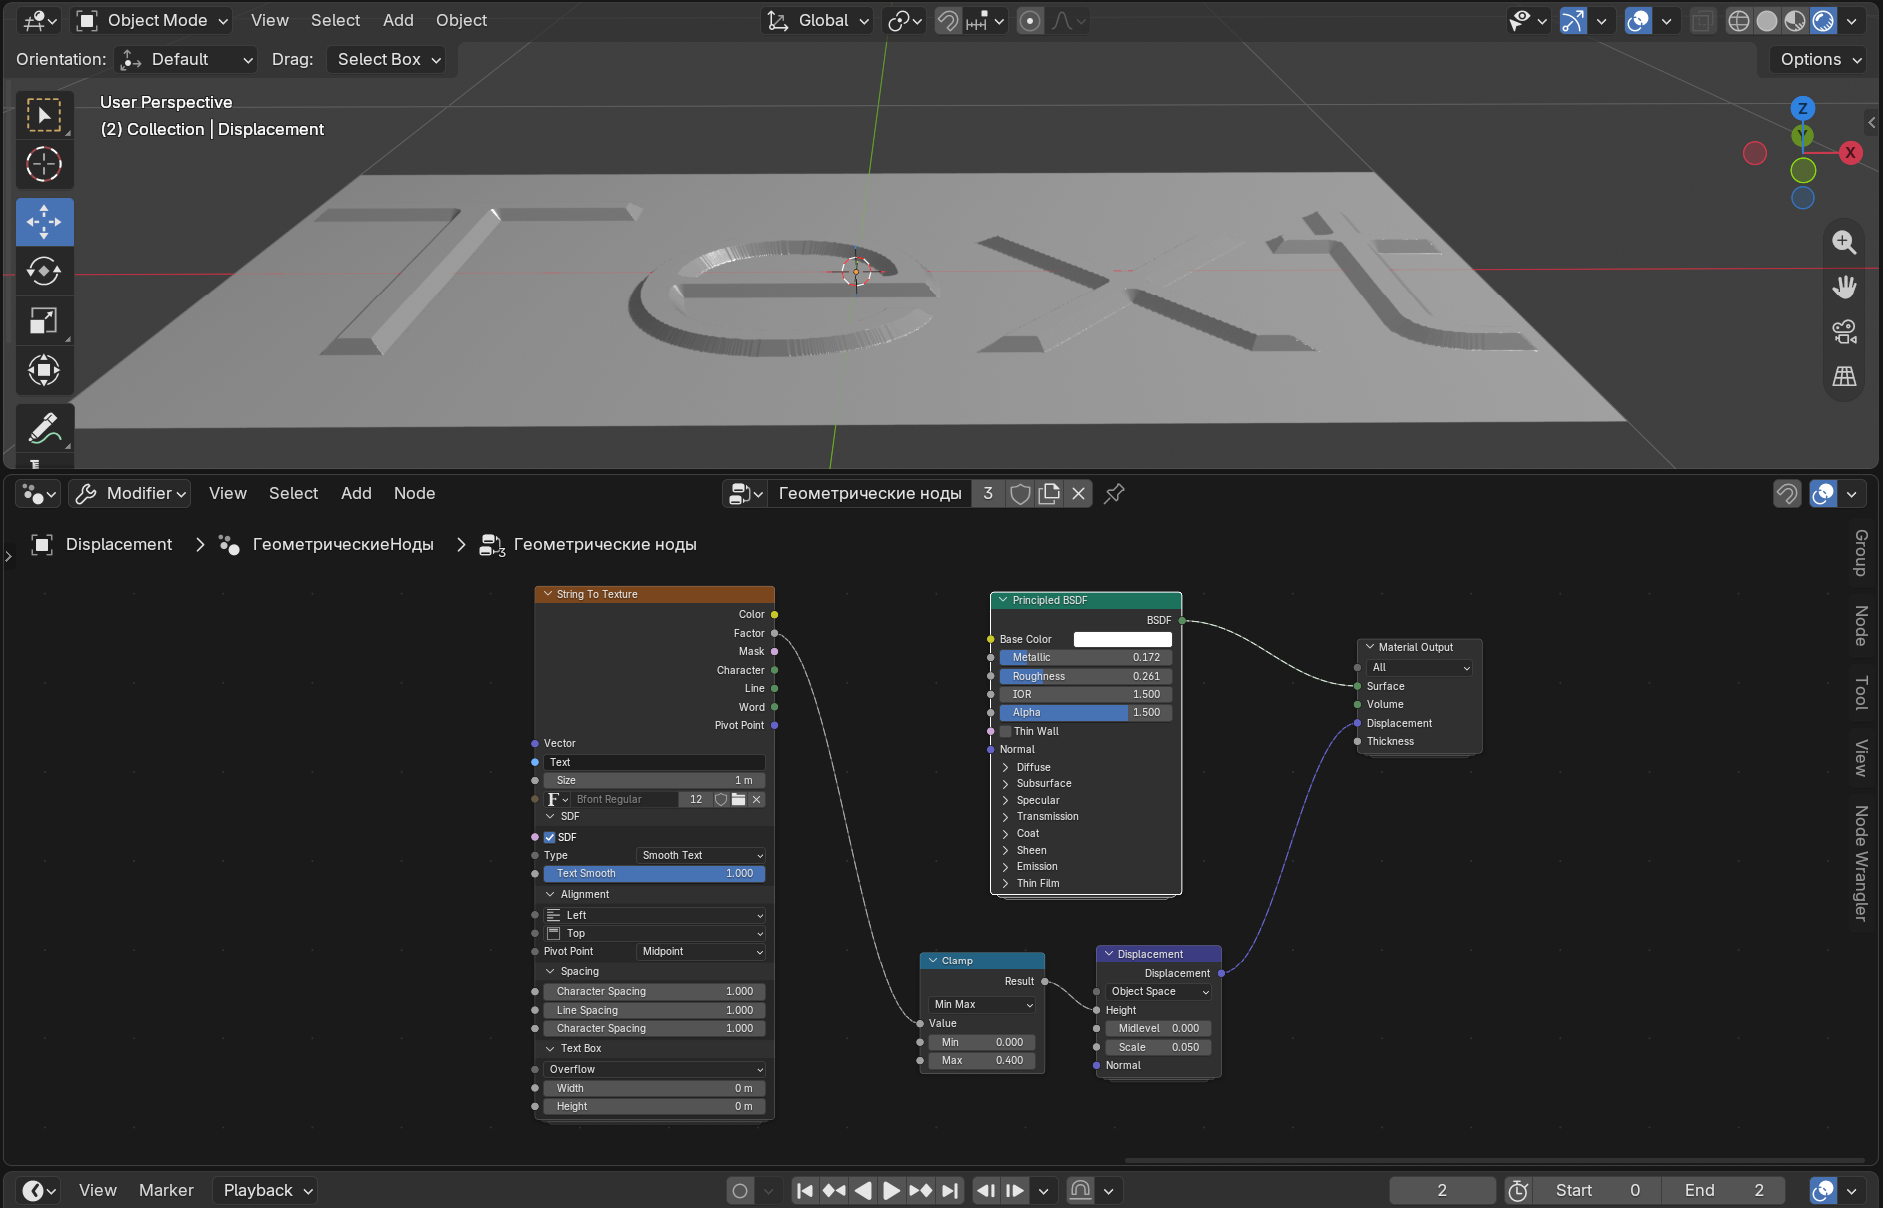This screenshot has height=1208, width=1883.
Task: Click the Base Color white swatch
Action: point(1122,639)
